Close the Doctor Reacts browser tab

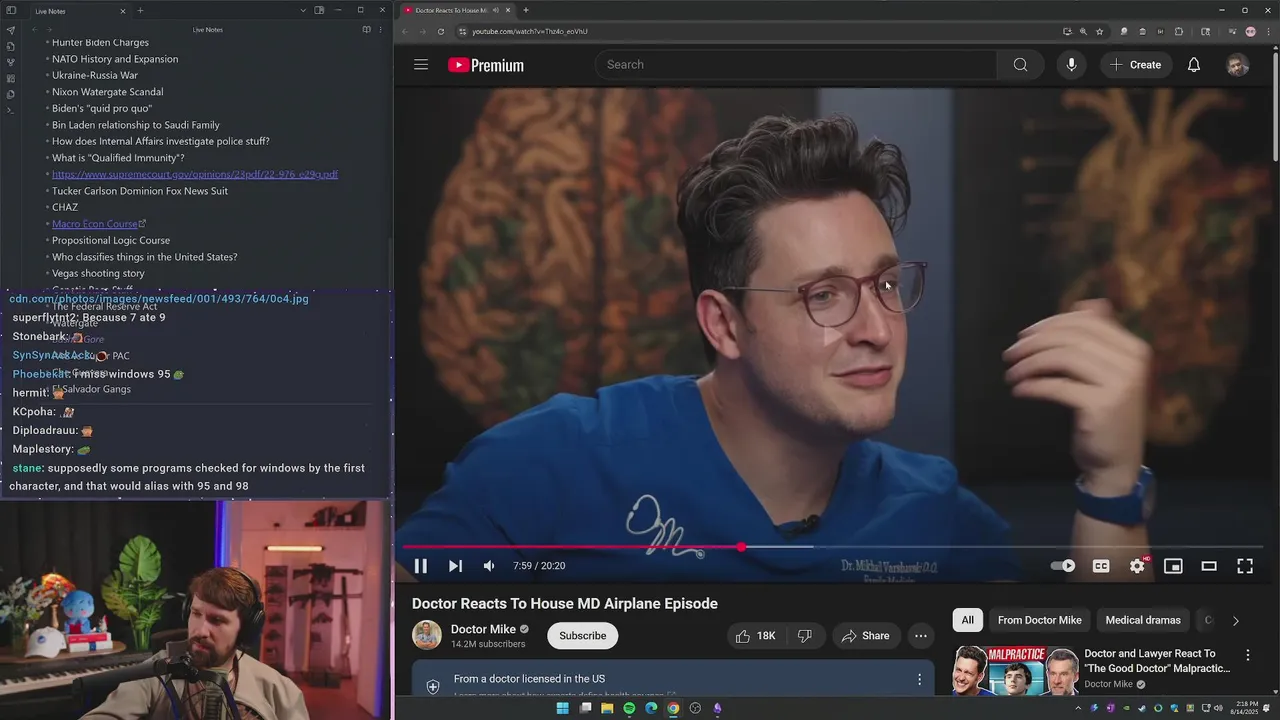[508, 10]
